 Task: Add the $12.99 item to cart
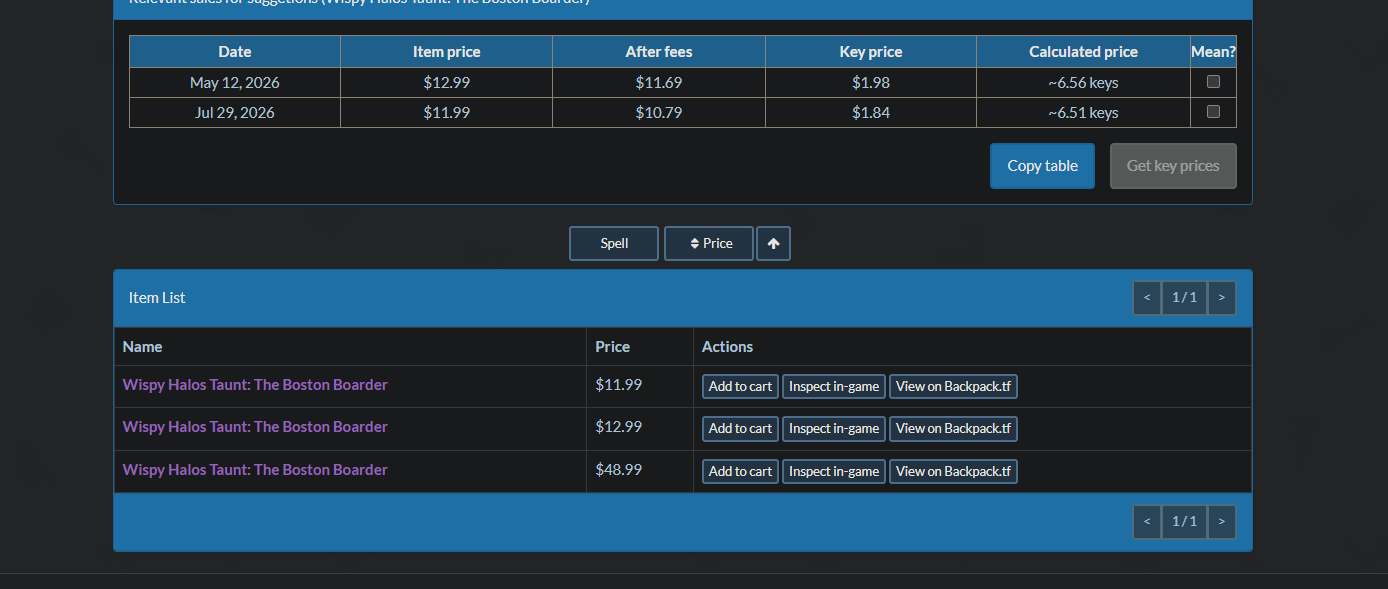740,428
